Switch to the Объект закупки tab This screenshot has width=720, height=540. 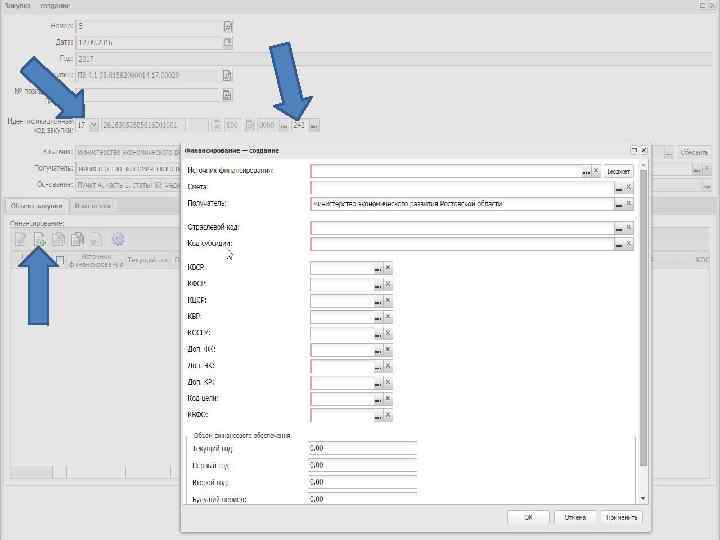(x=36, y=206)
